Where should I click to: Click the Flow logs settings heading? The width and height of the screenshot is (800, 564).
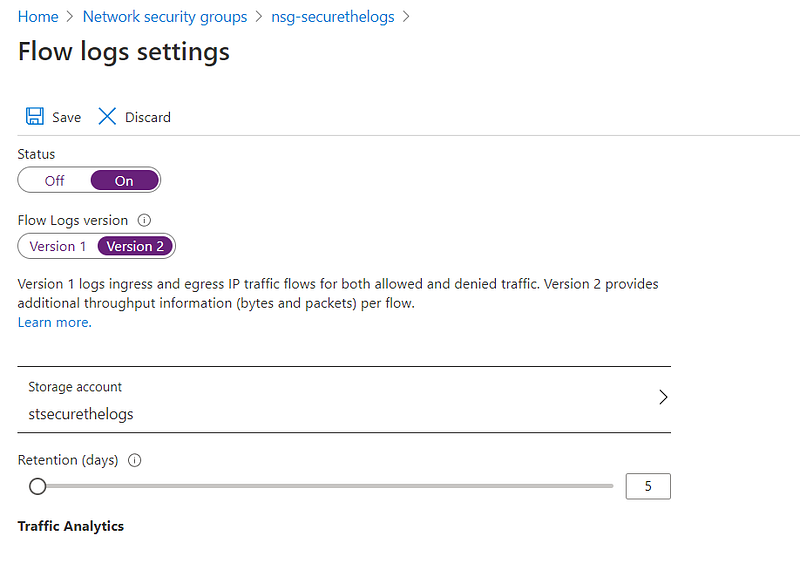[x=124, y=52]
